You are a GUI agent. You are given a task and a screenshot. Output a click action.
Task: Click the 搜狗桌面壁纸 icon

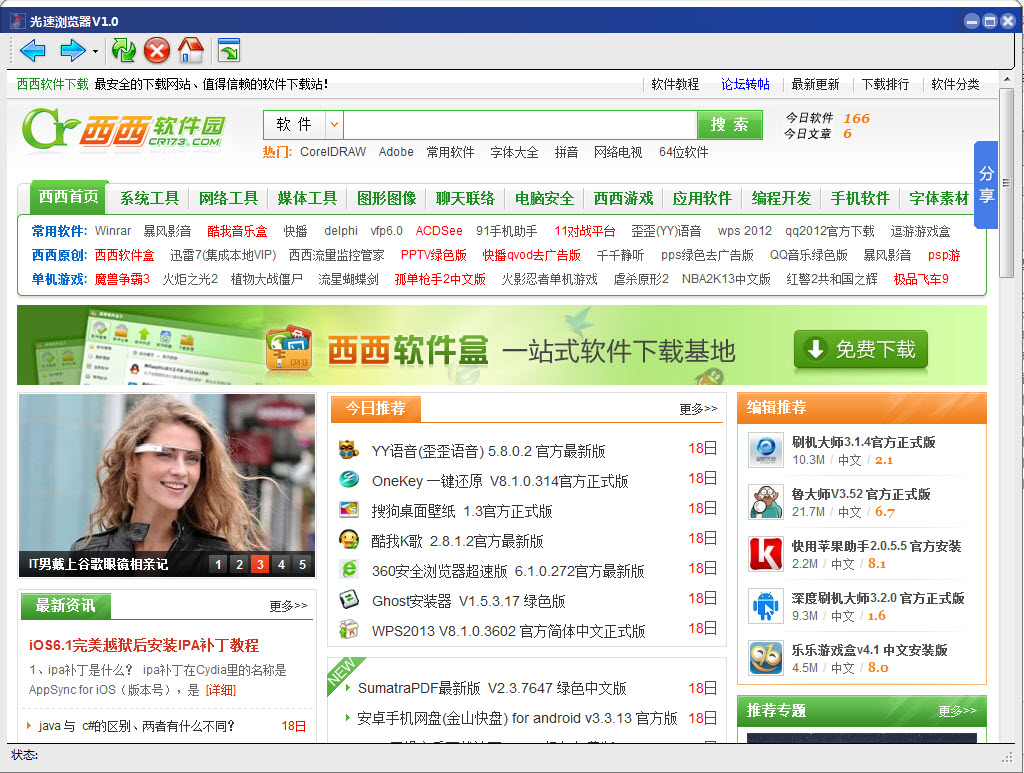click(349, 509)
